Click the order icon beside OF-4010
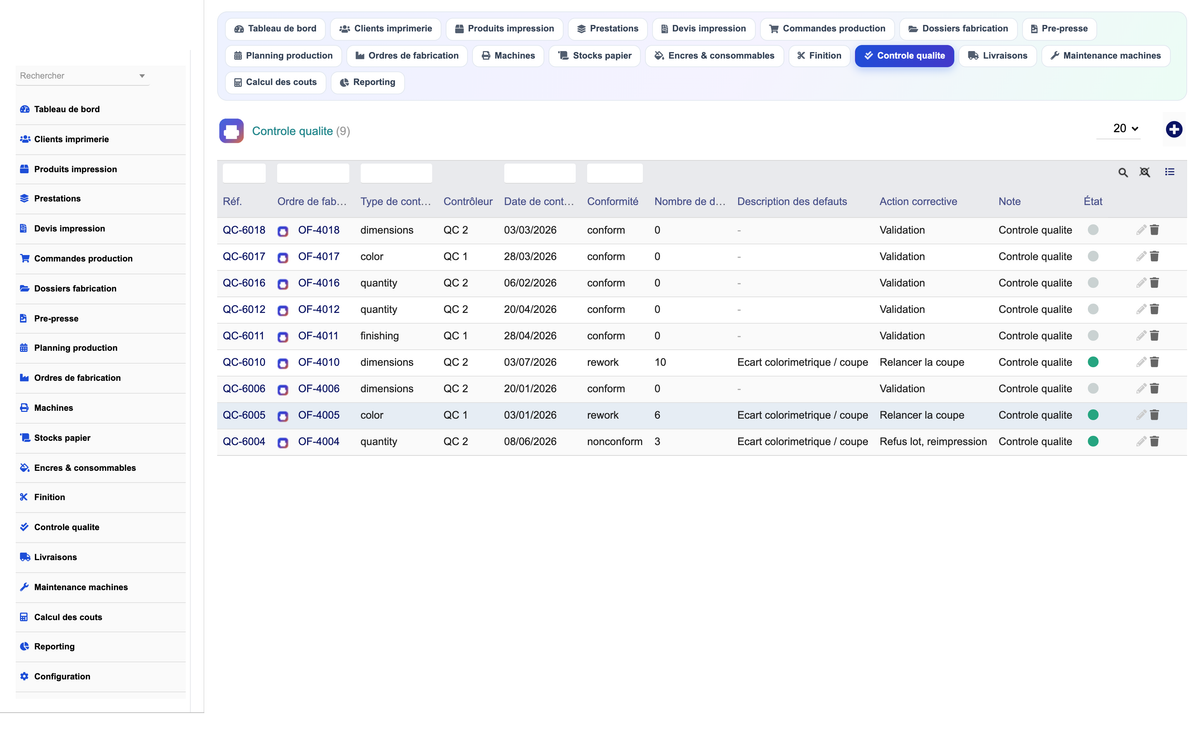The image size is (1200, 743). coord(283,363)
